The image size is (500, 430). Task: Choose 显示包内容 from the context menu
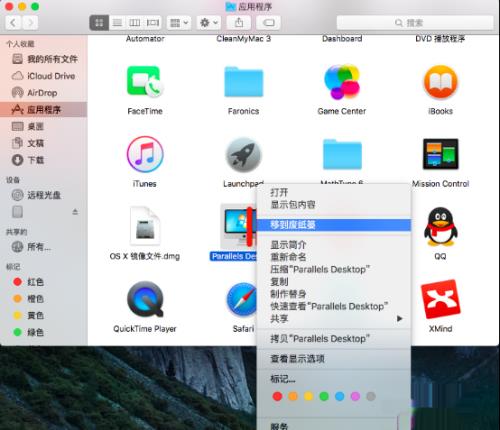click(334, 205)
